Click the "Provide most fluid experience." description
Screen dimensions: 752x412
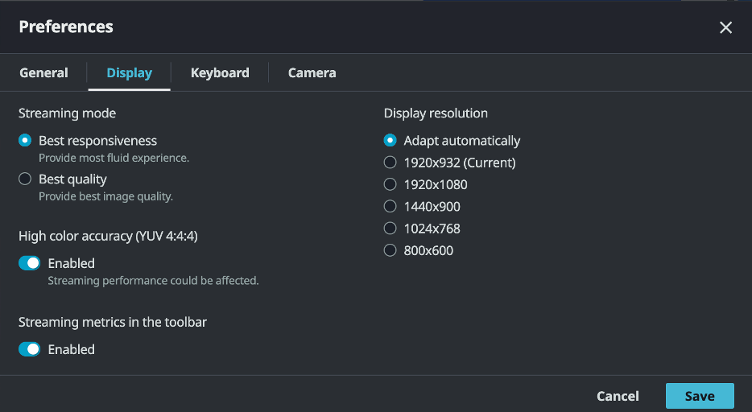[113, 158]
